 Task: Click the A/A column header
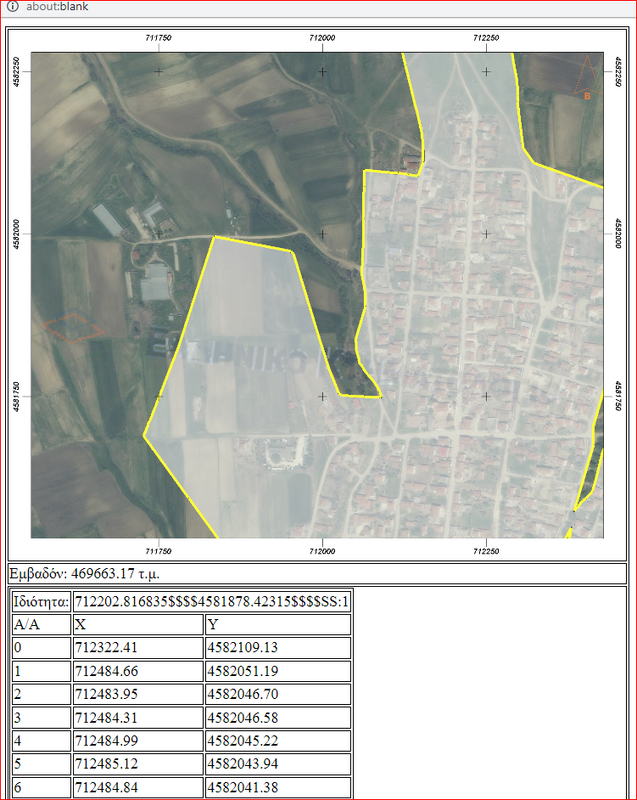(40, 624)
